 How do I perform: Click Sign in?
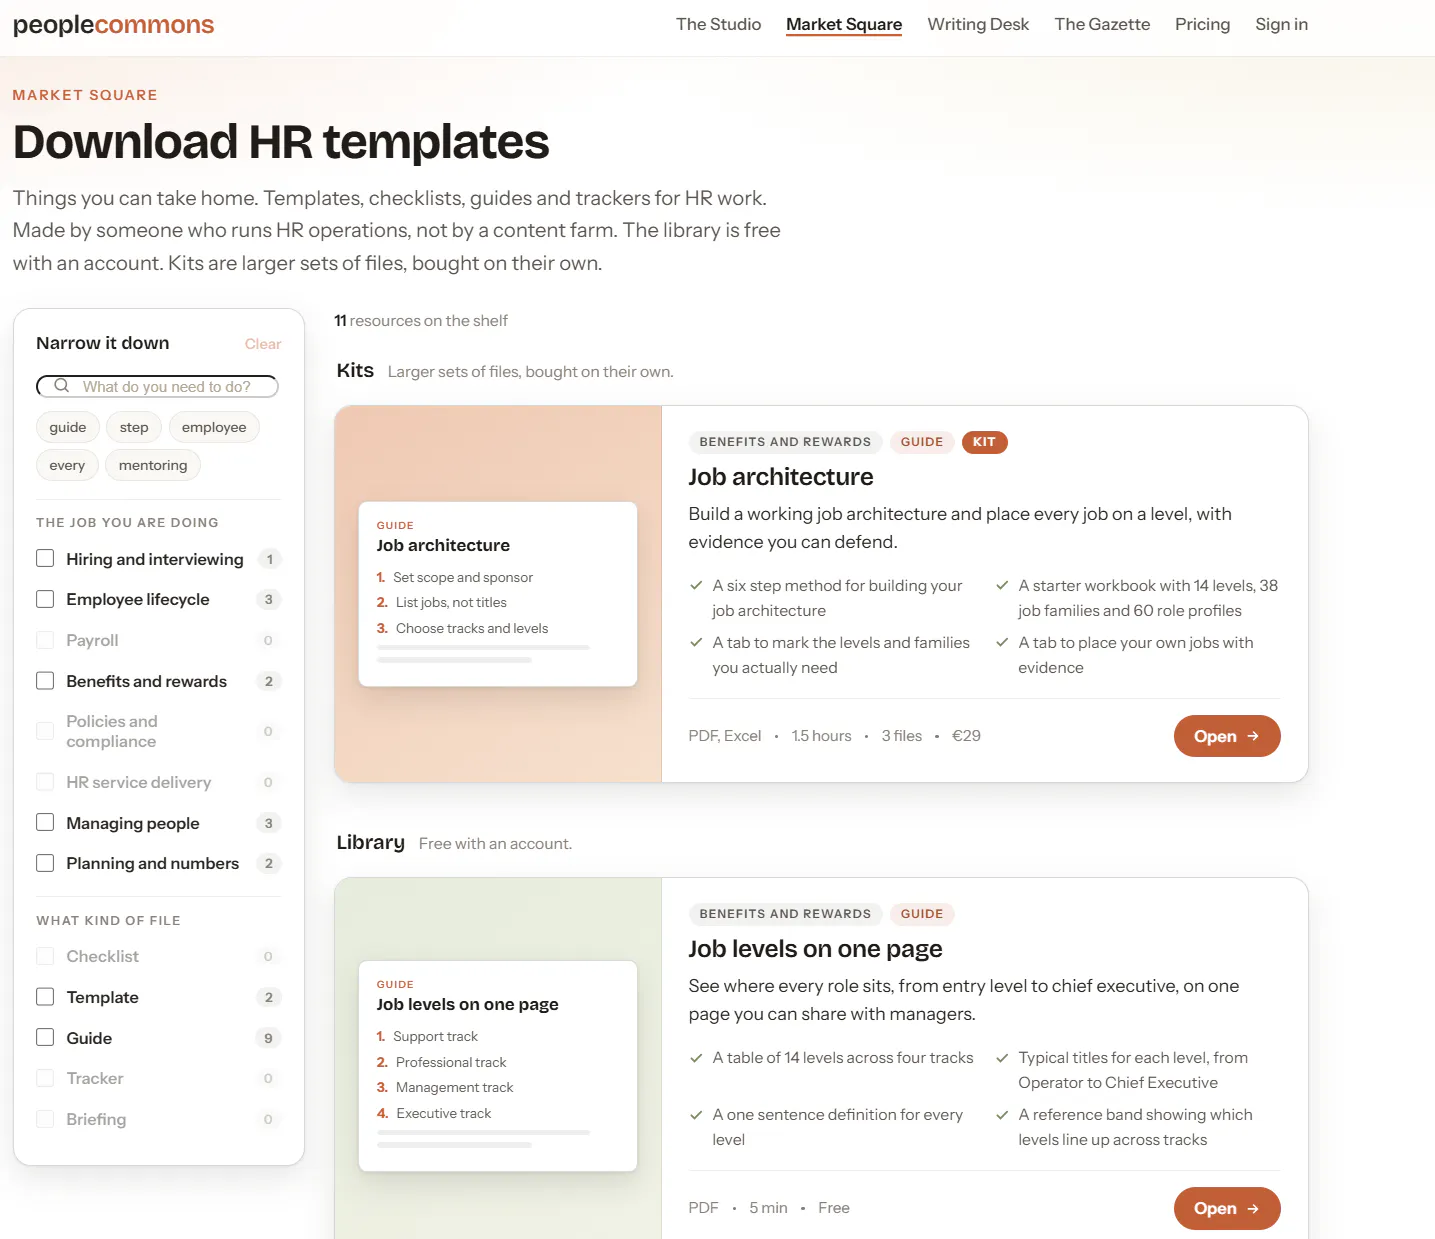pos(1281,24)
